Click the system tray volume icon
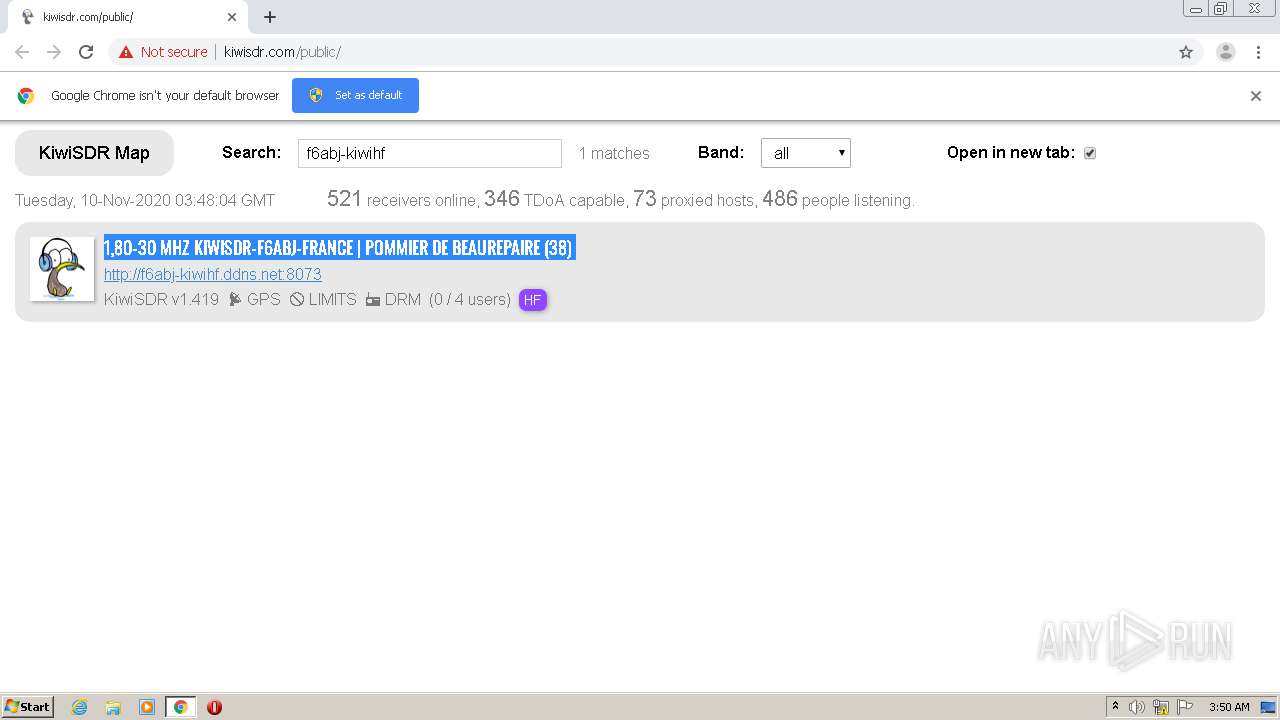Viewport: 1280px width, 720px height. (1137, 707)
